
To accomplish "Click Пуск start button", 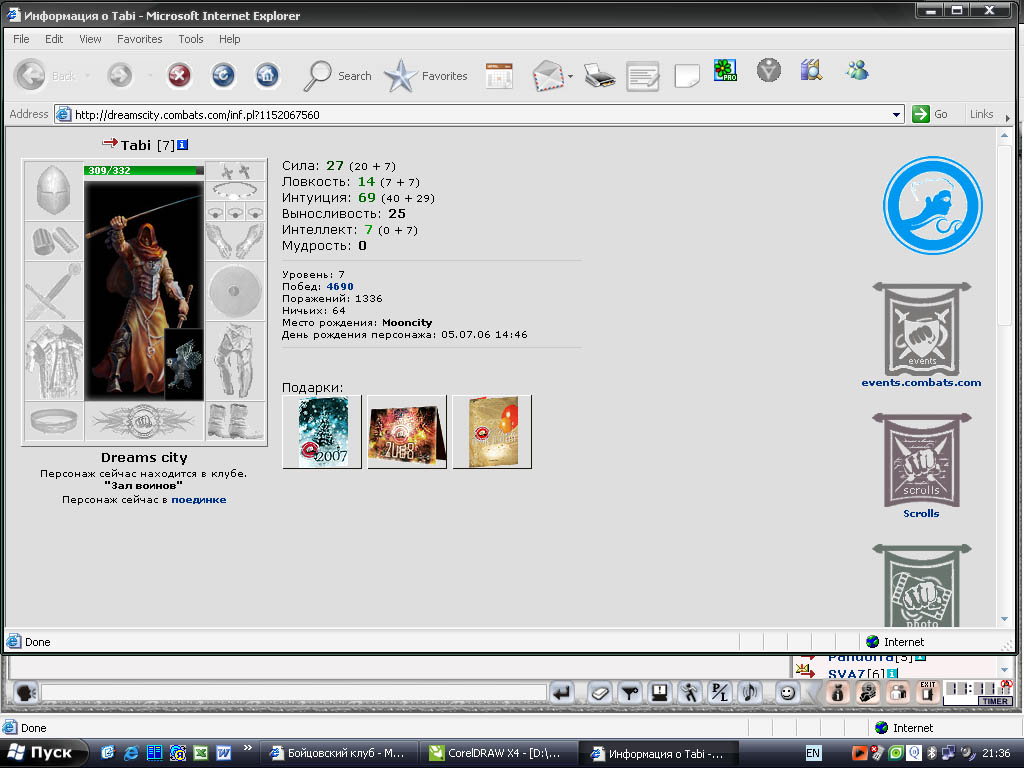I will coord(43,753).
